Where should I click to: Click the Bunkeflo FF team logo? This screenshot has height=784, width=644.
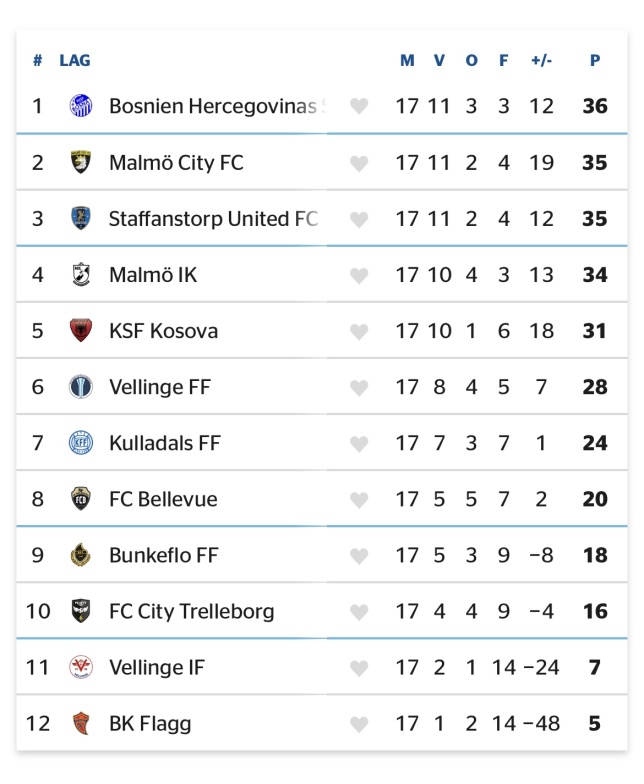pyautogui.click(x=81, y=555)
